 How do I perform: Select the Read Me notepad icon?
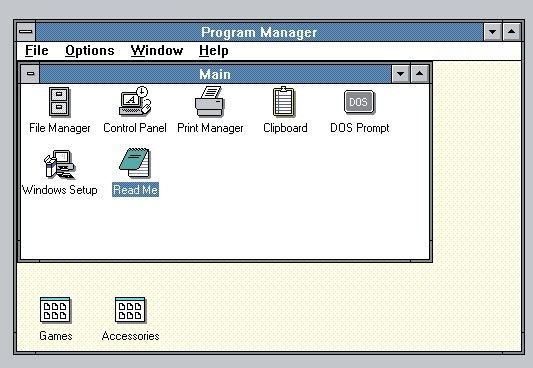coord(135,163)
